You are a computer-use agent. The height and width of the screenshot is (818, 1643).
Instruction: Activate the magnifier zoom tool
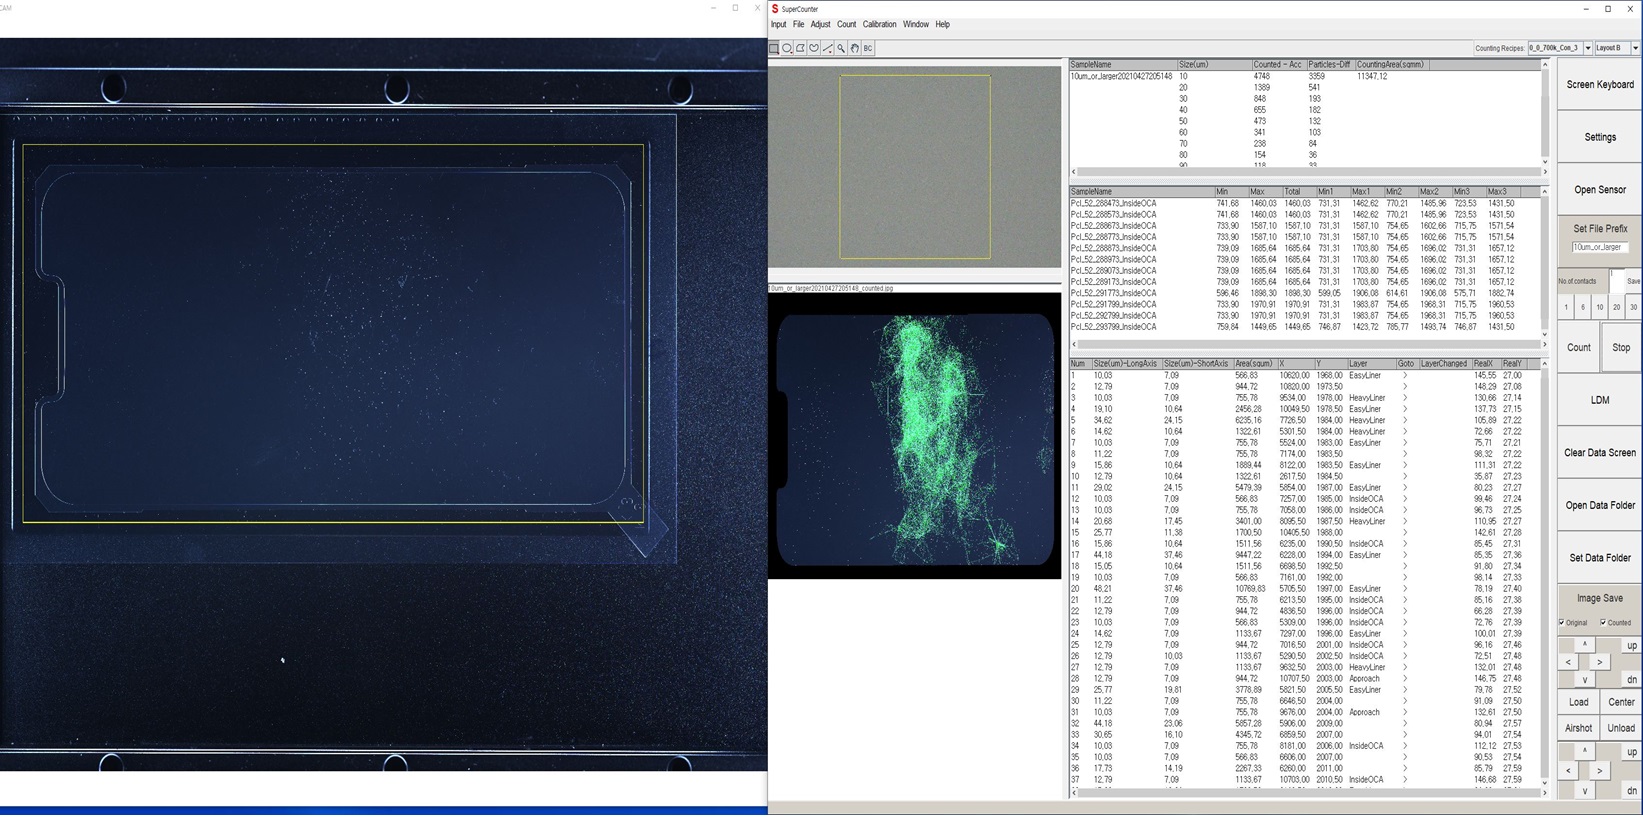click(x=841, y=48)
